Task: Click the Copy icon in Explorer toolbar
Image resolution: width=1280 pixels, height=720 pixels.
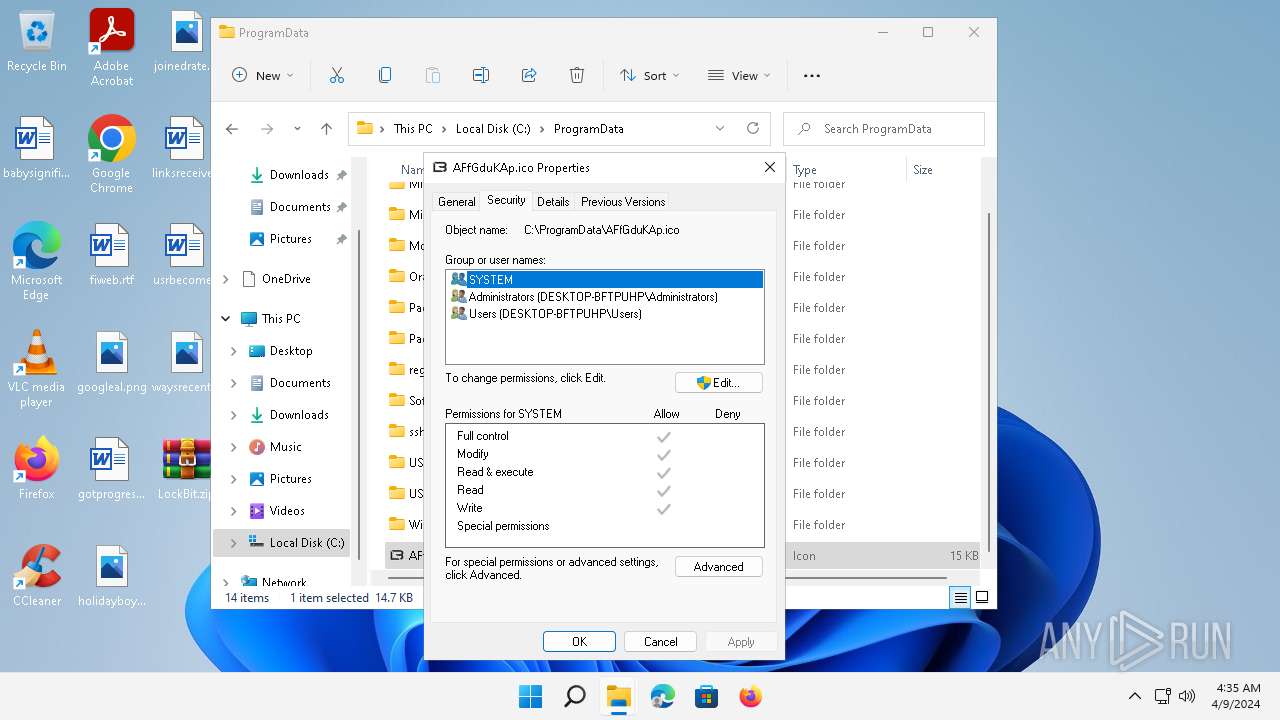Action: (x=385, y=75)
